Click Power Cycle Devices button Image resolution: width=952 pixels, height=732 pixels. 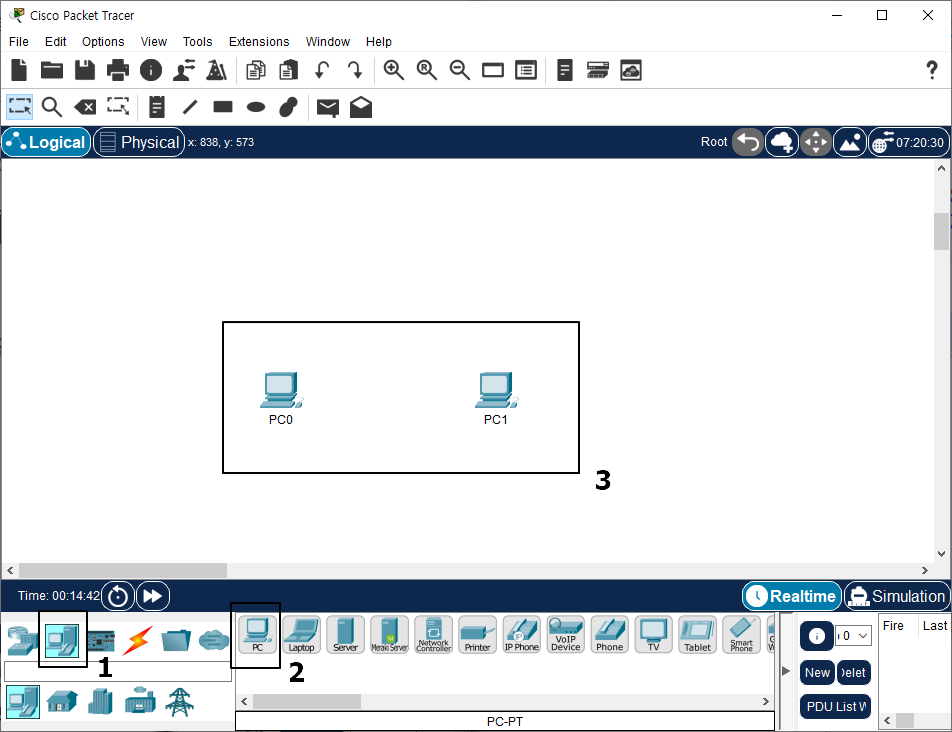[118, 596]
